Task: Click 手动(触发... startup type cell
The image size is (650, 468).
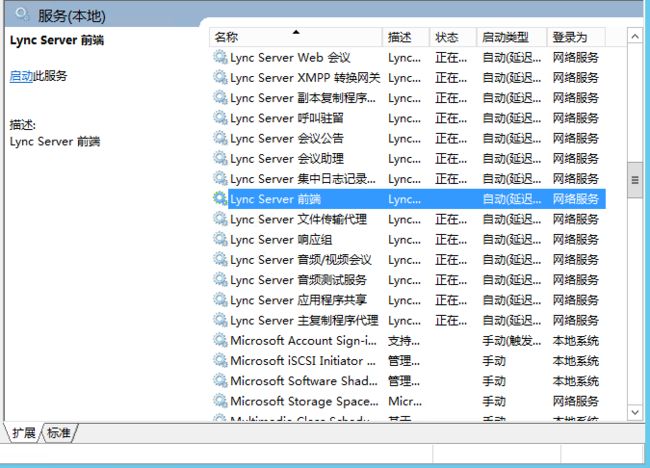Action: [x=512, y=341]
